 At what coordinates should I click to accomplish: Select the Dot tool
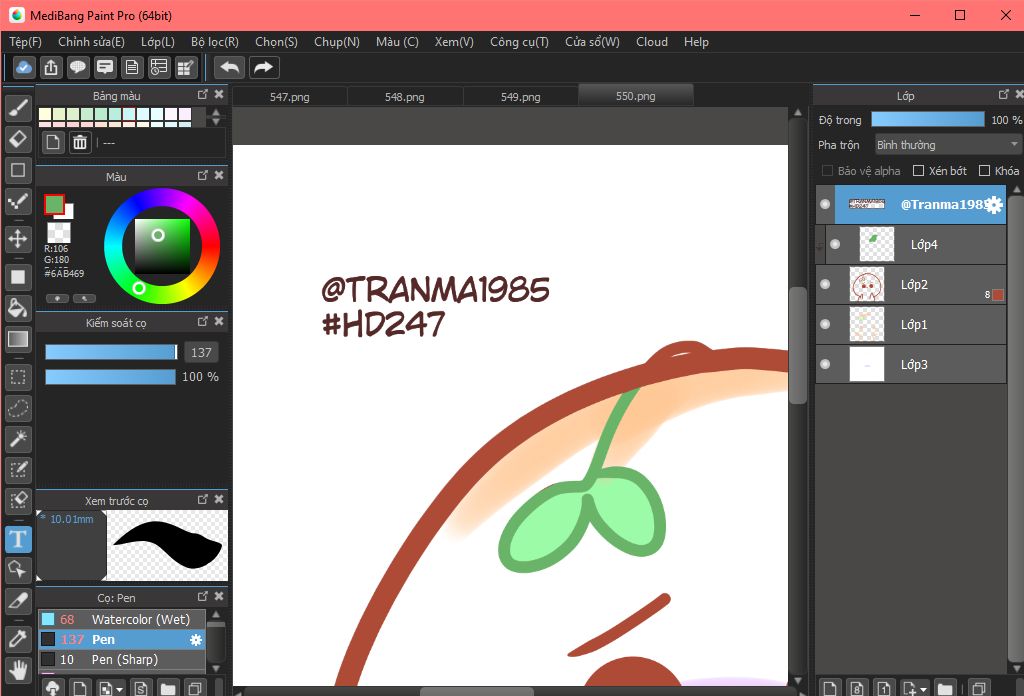coord(18,201)
